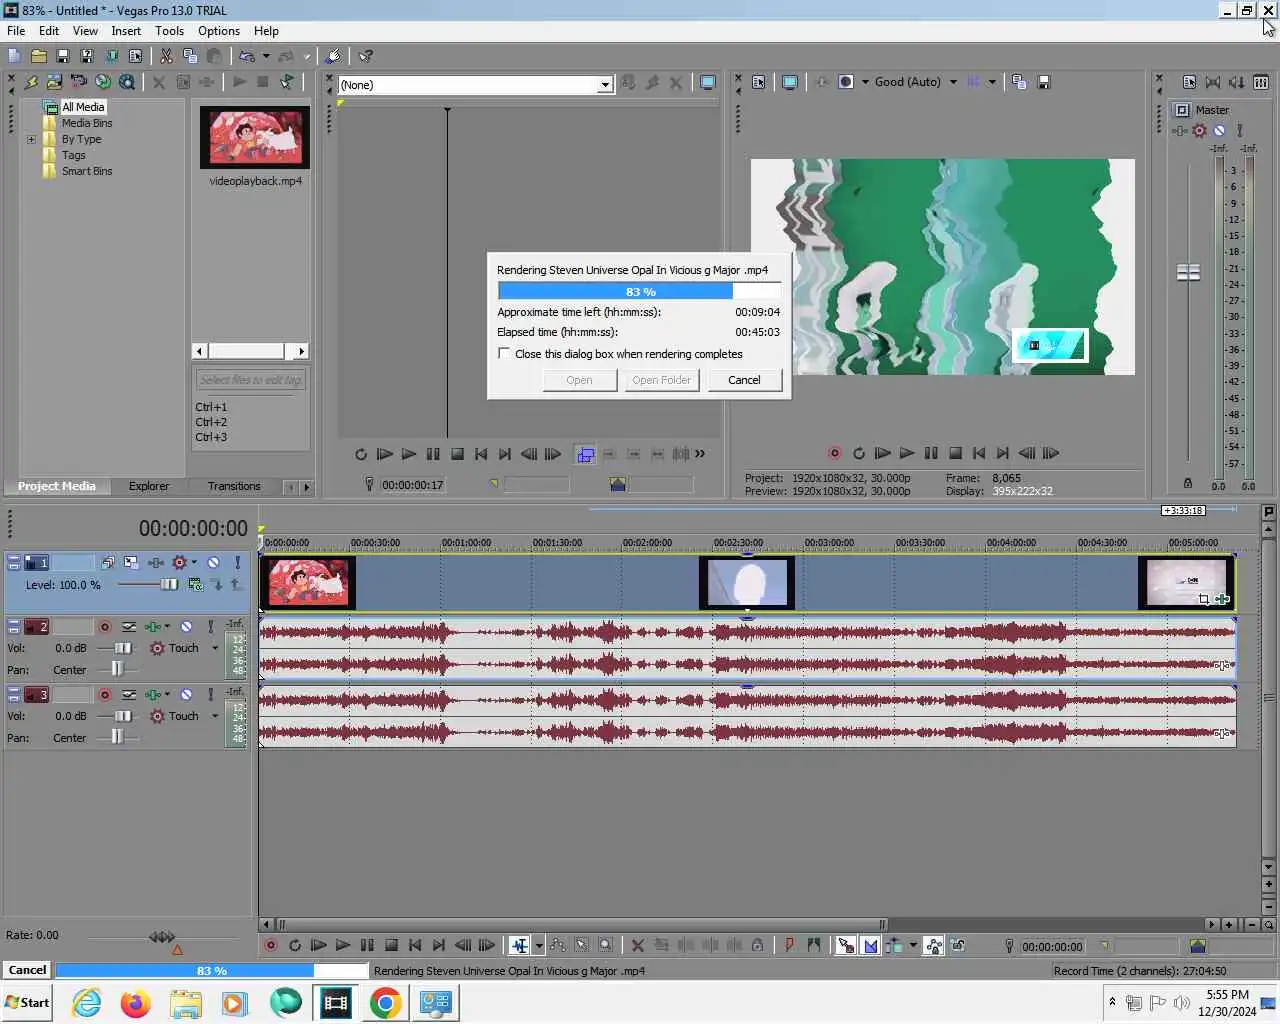Click Cancel in the rendering dialog
Viewport: 1280px width, 1024px height.
[x=744, y=380]
